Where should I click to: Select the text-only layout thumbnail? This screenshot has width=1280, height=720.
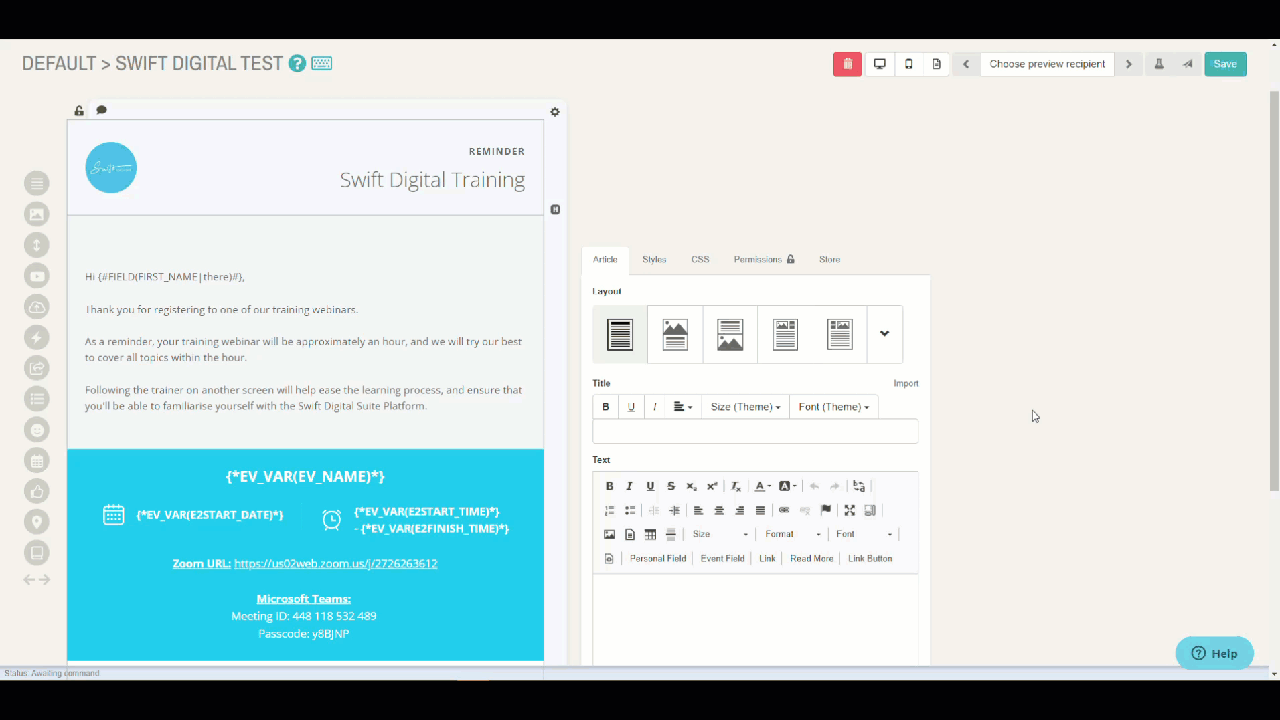tap(620, 334)
